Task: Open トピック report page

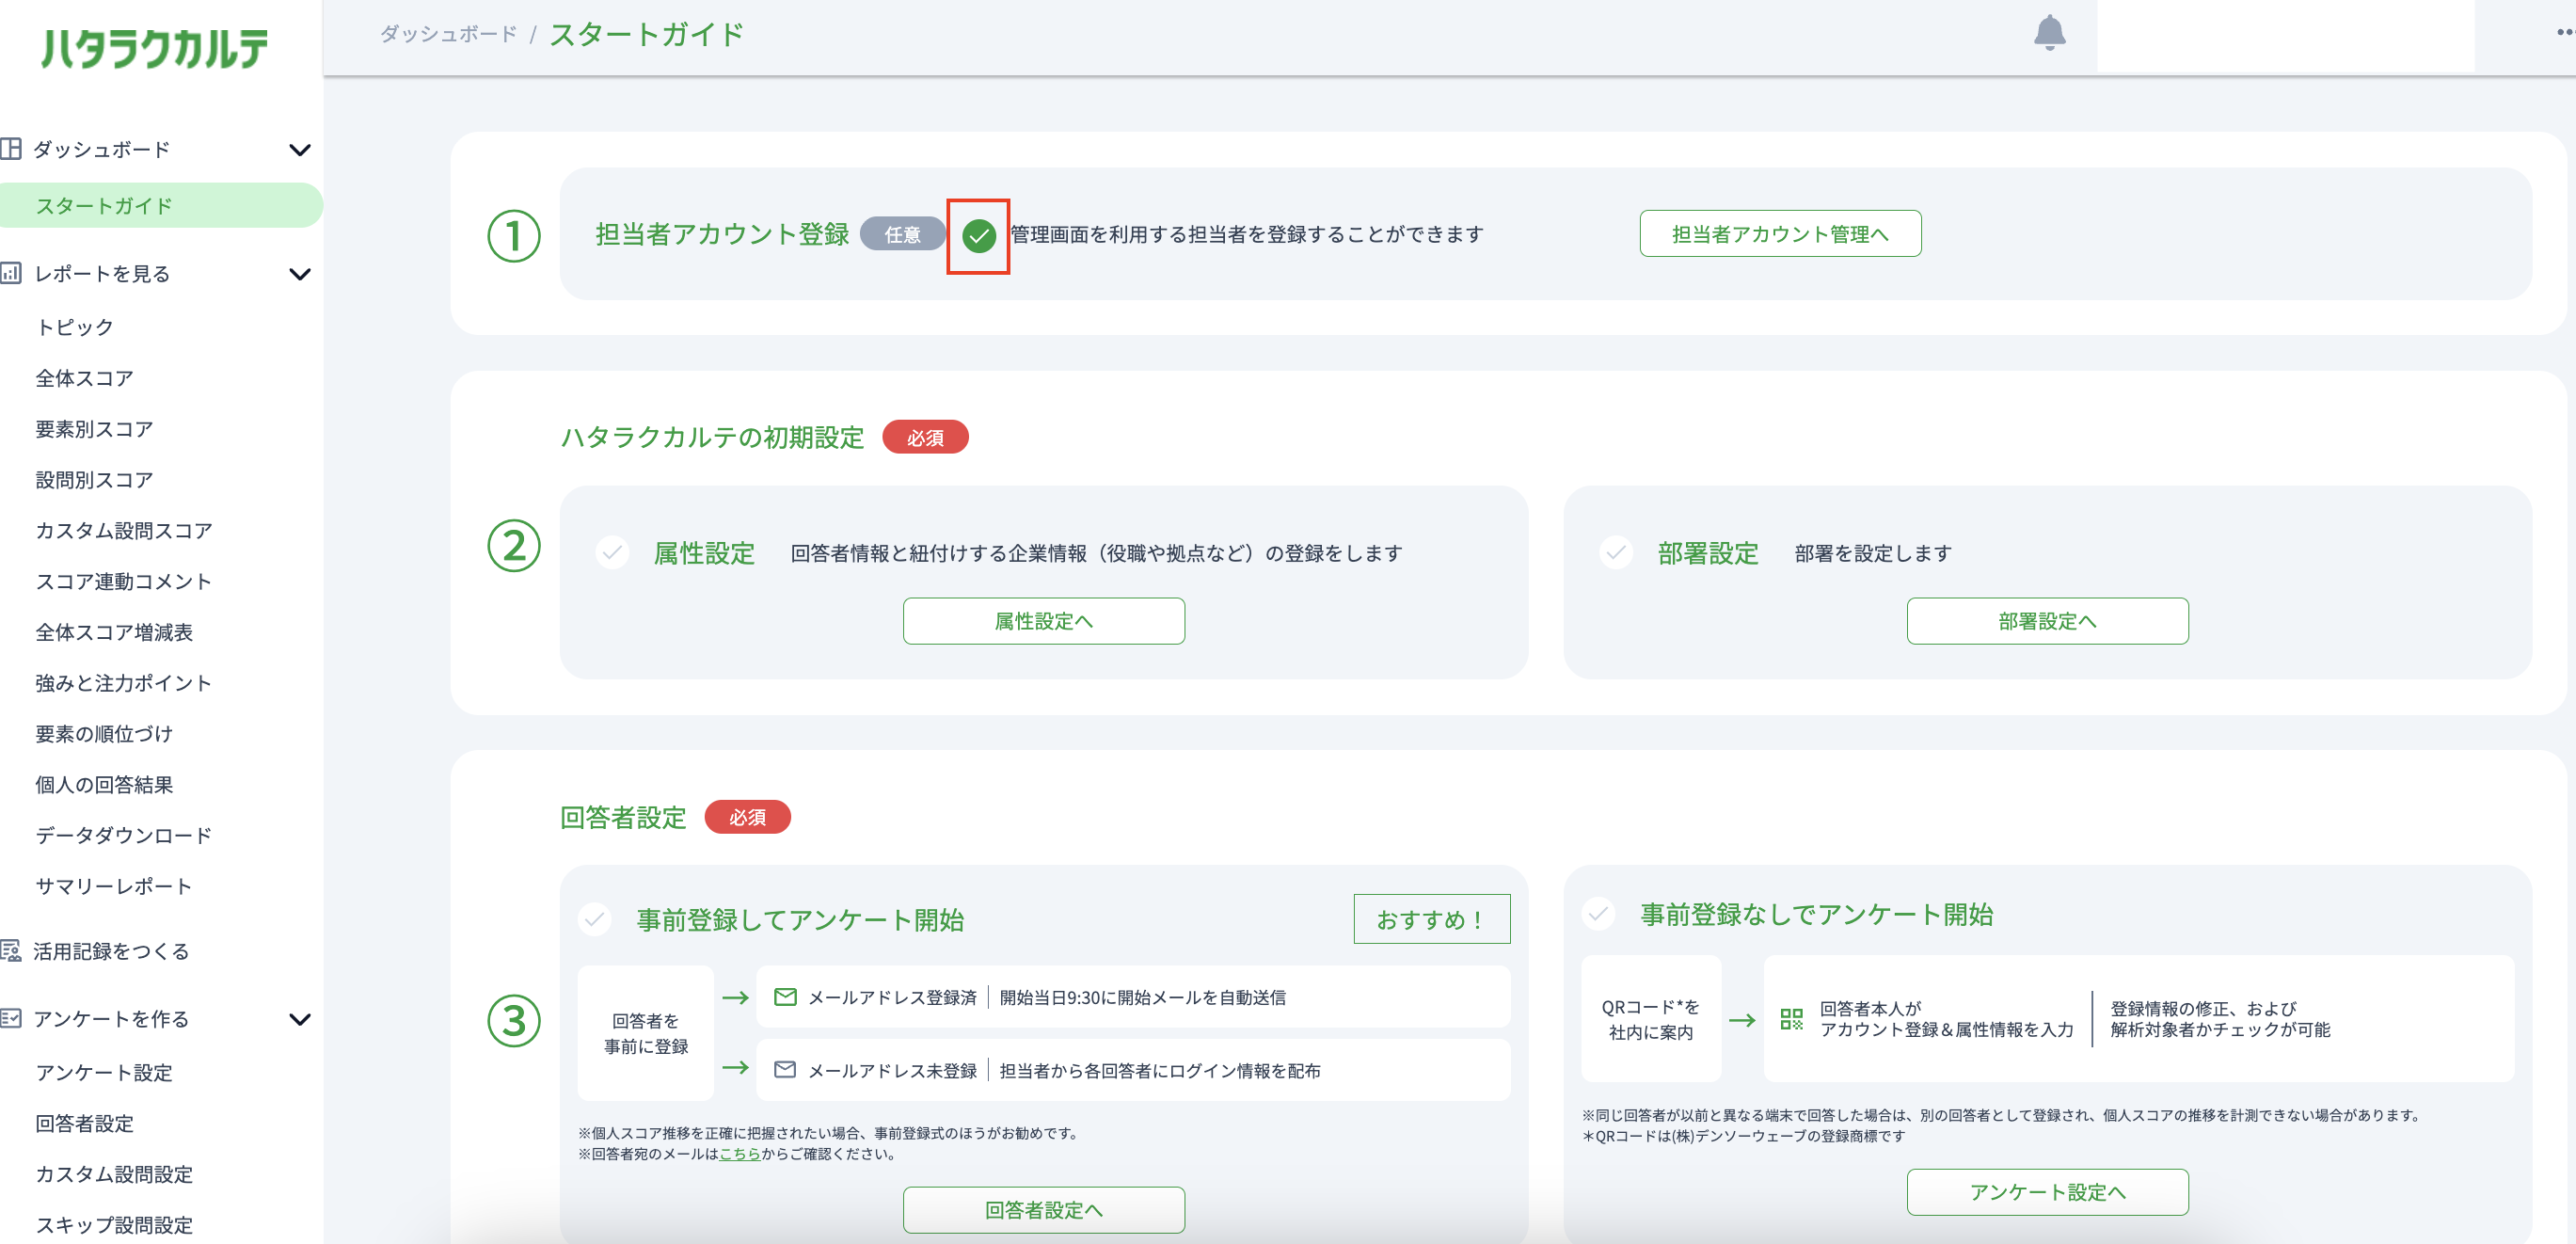Action: tap(75, 327)
